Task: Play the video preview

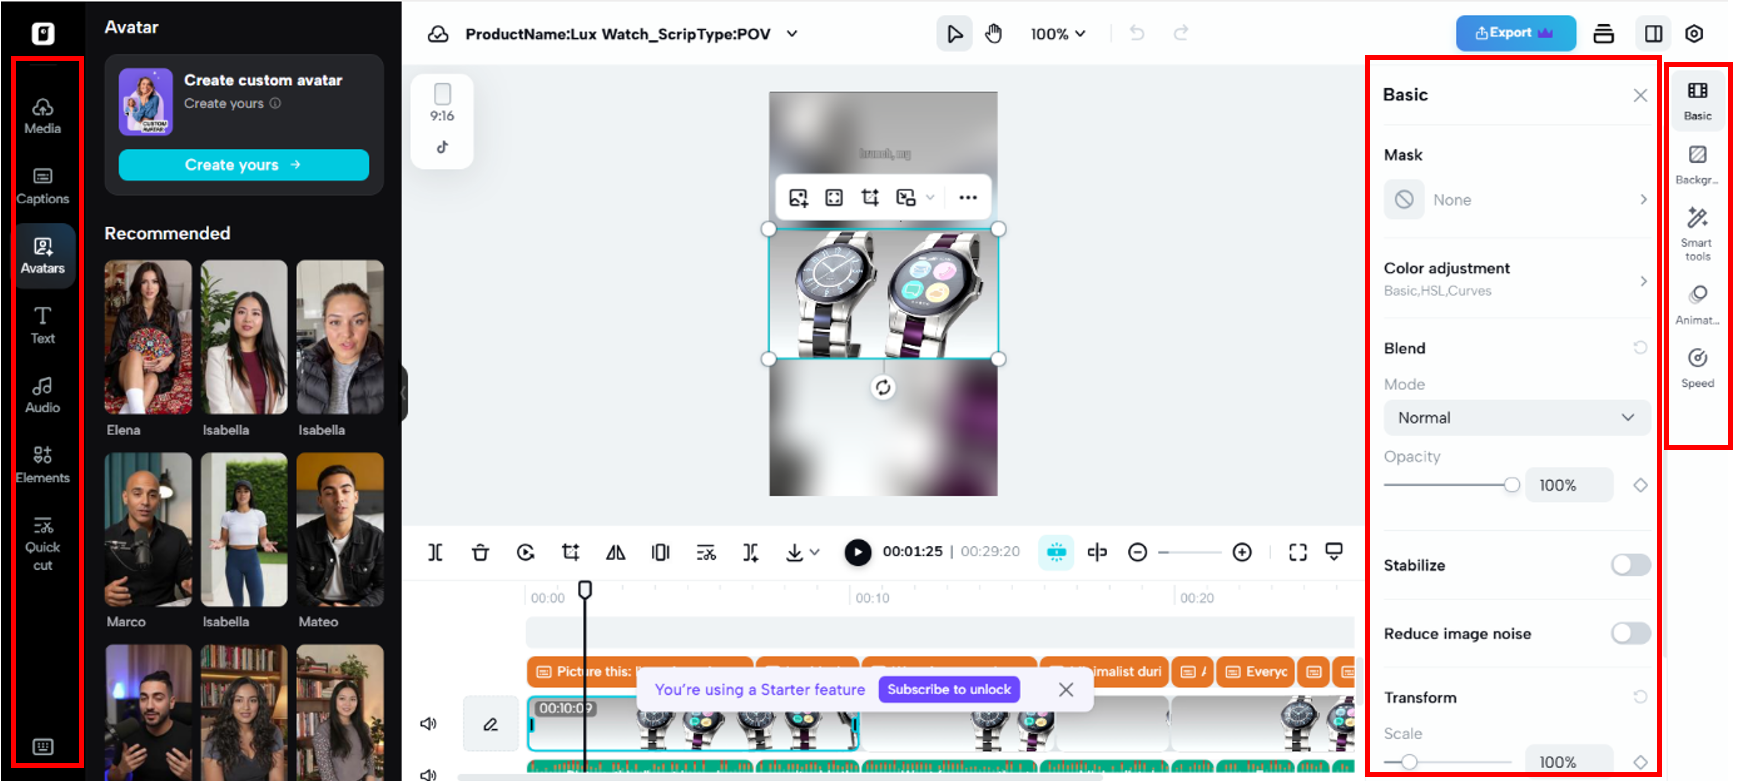Action: (x=857, y=552)
